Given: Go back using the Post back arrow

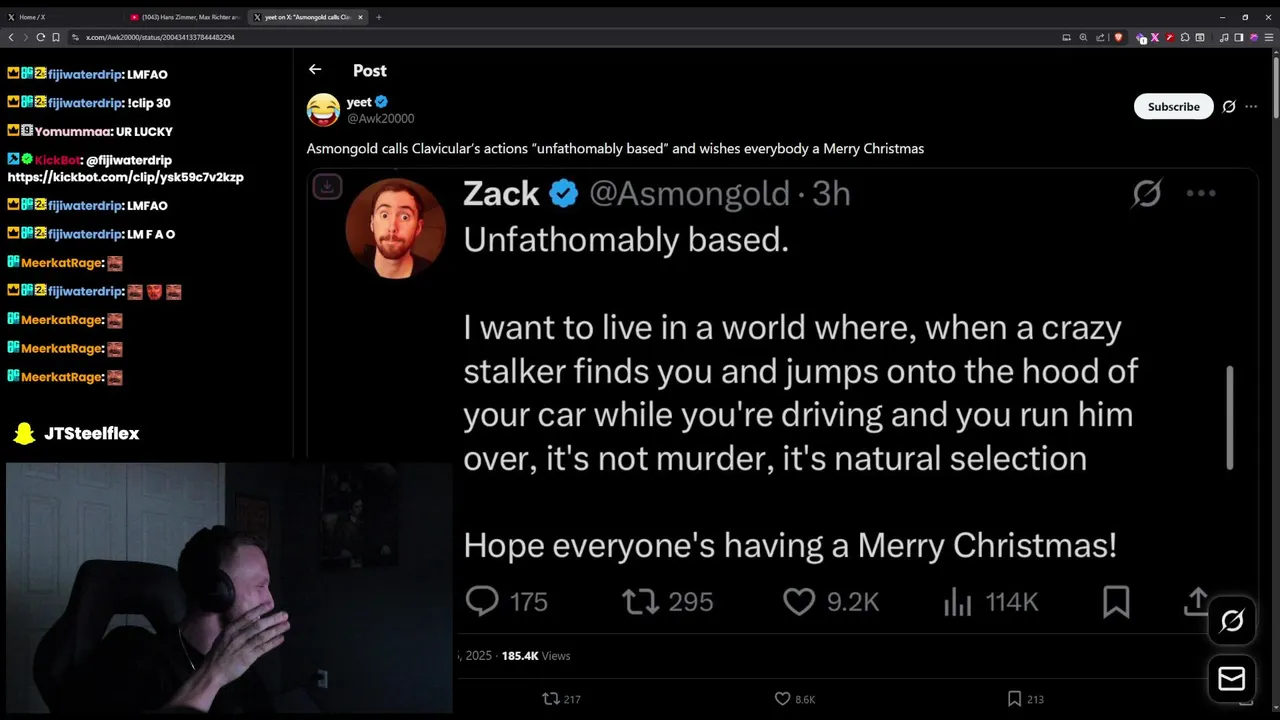Looking at the screenshot, I should coord(315,69).
